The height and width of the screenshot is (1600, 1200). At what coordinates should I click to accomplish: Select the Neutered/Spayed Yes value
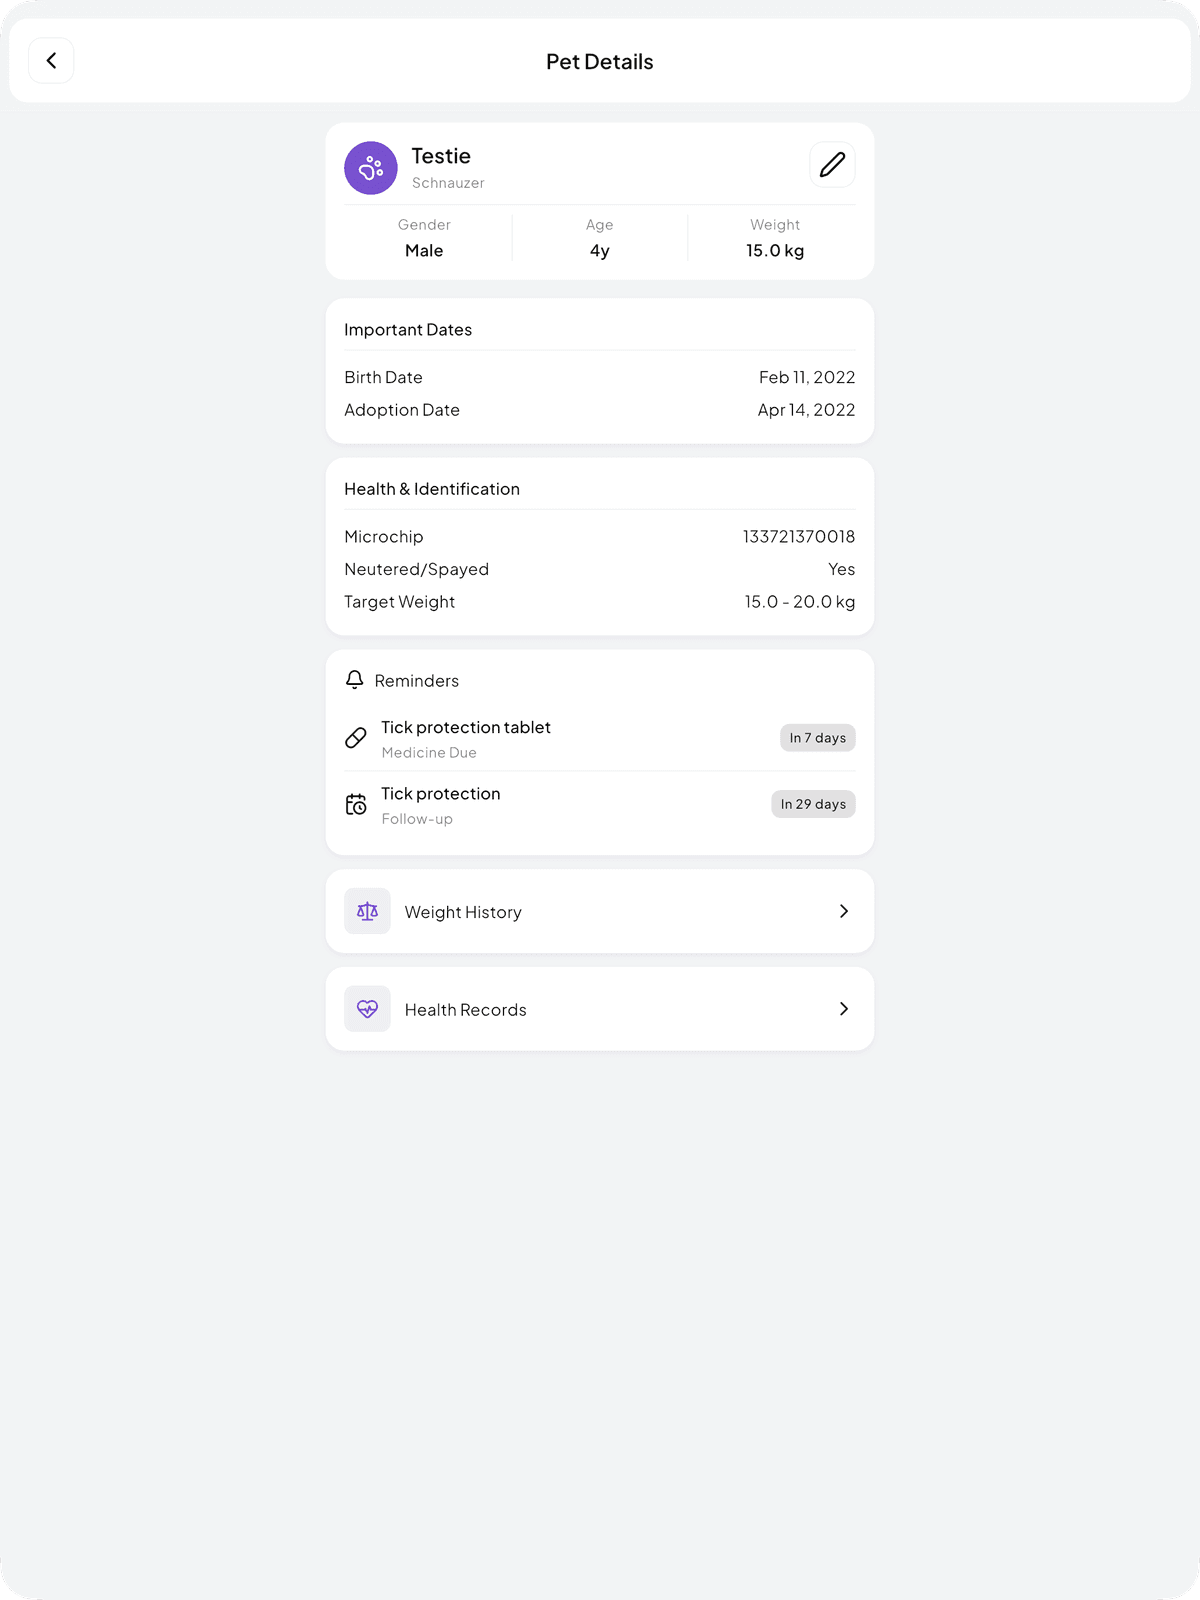pos(841,568)
